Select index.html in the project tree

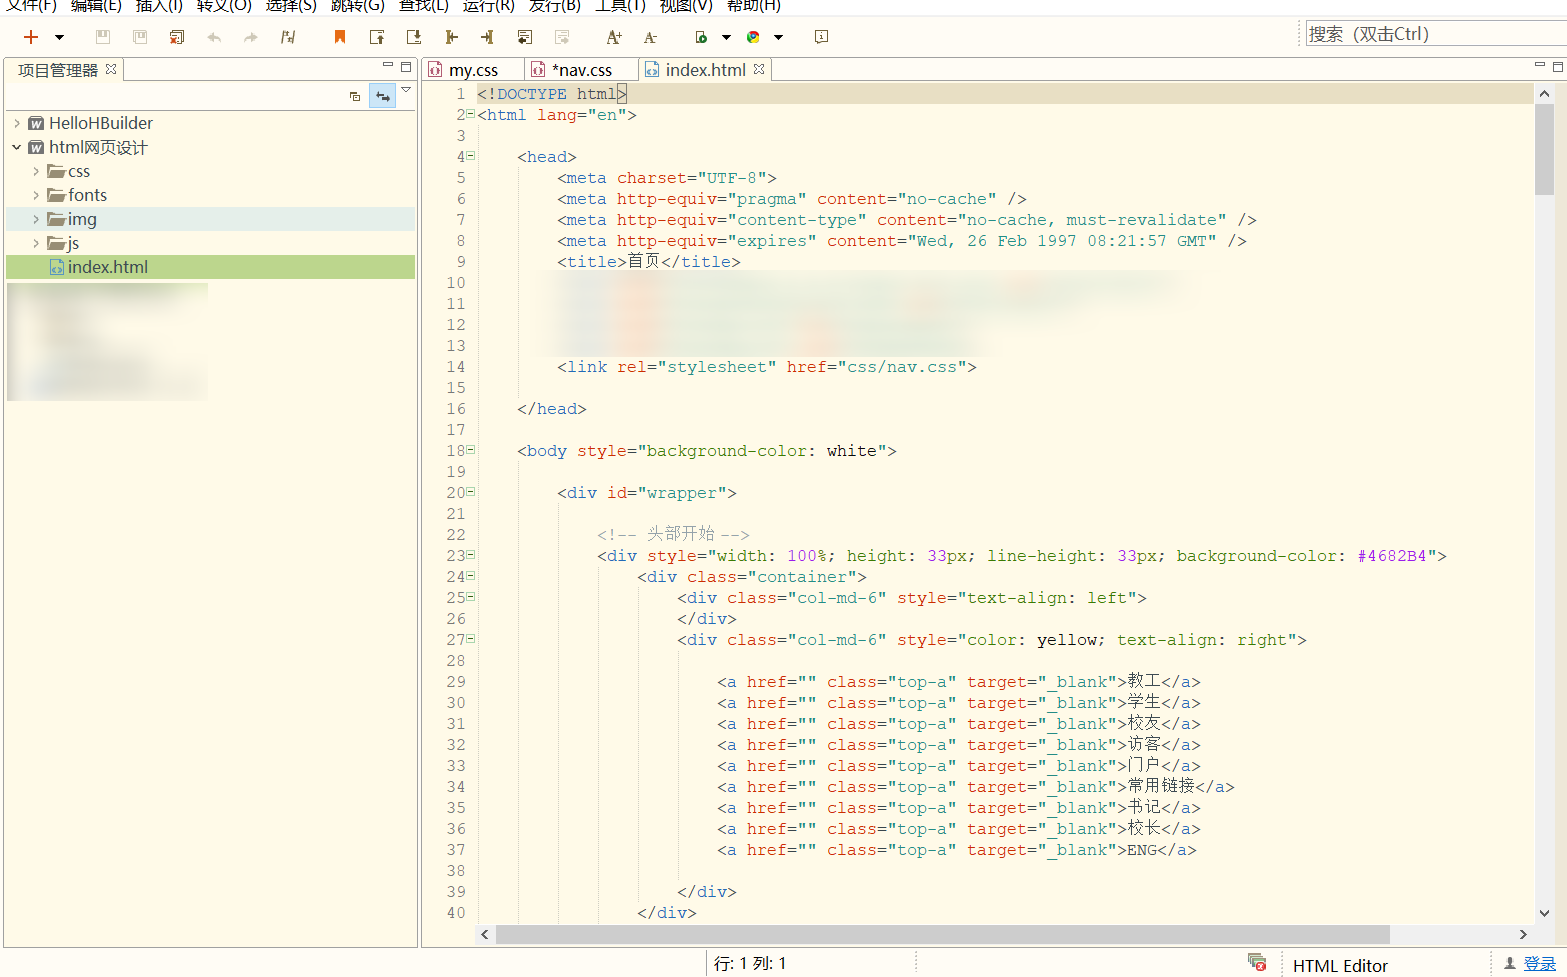[108, 267]
